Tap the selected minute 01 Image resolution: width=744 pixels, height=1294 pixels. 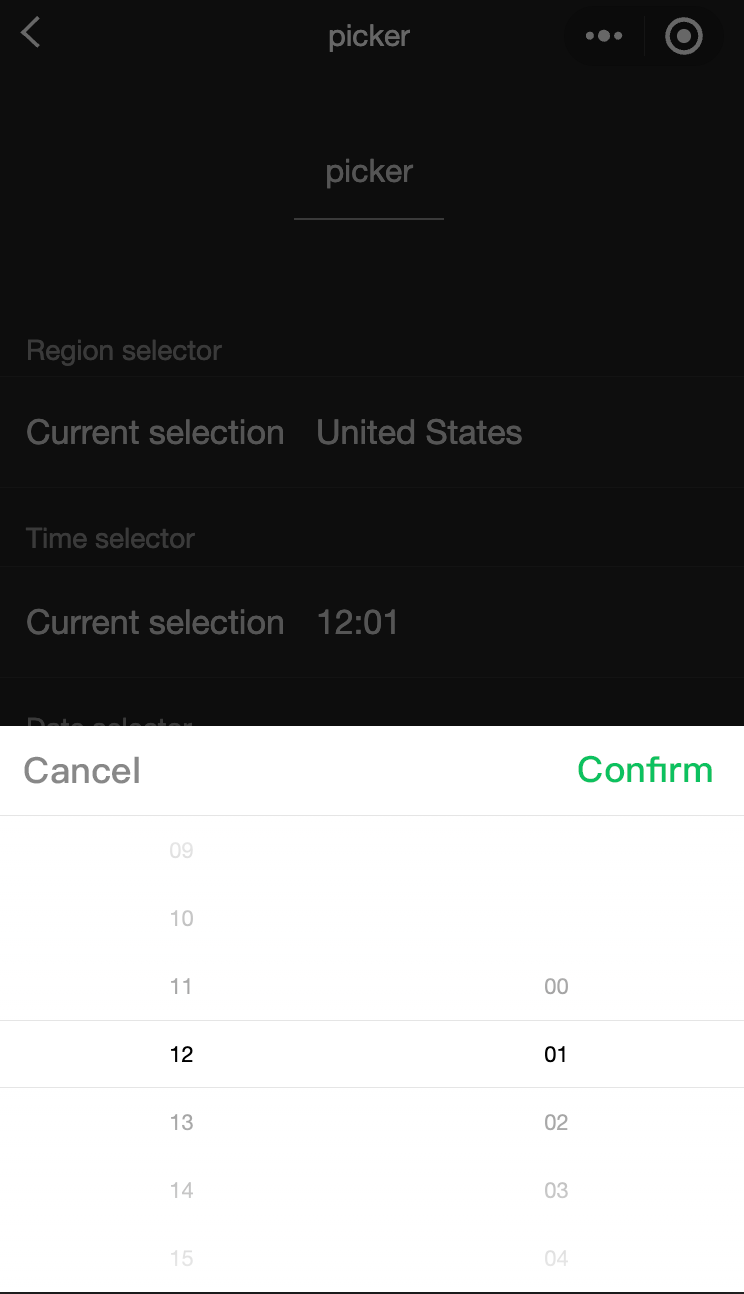[556, 1054]
